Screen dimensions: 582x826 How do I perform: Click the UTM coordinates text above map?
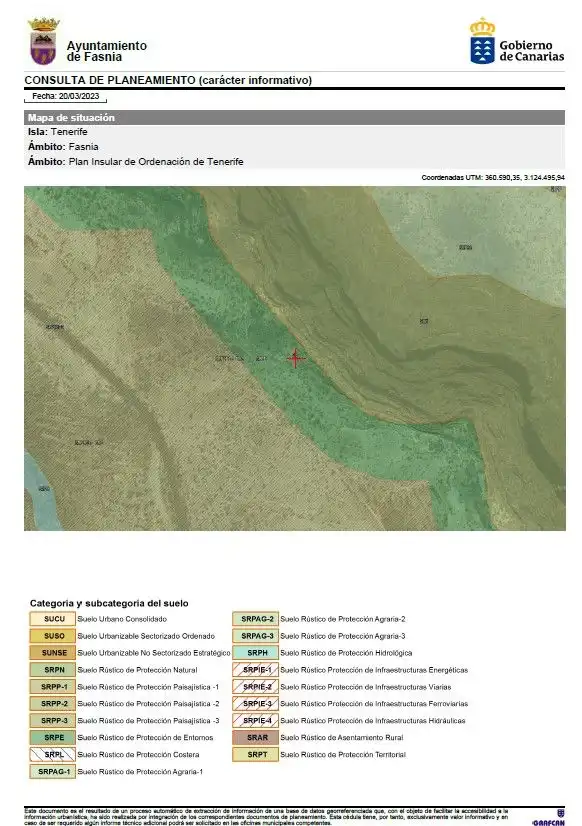pos(493,178)
